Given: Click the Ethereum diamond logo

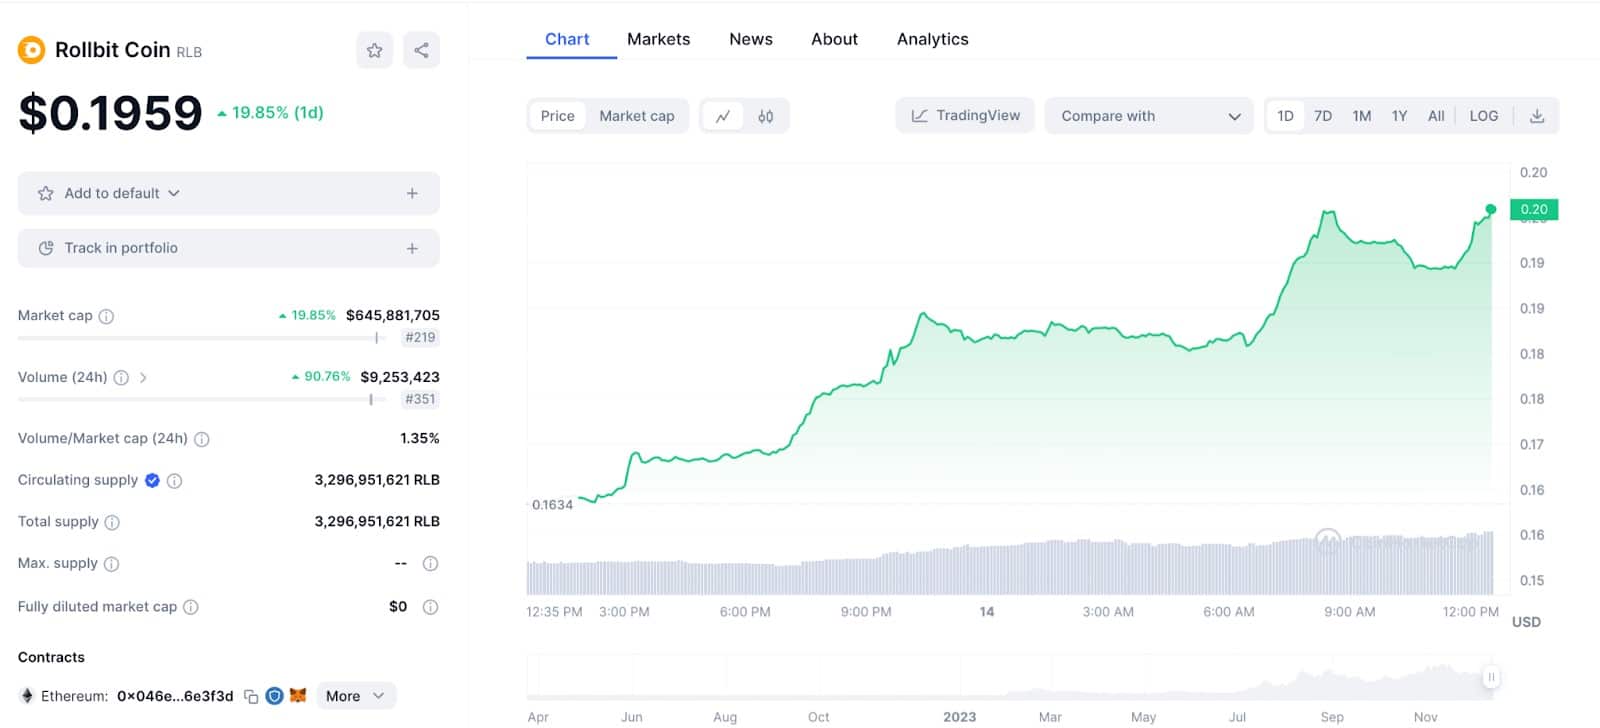Looking at the screenshot, I should [27, 696].
